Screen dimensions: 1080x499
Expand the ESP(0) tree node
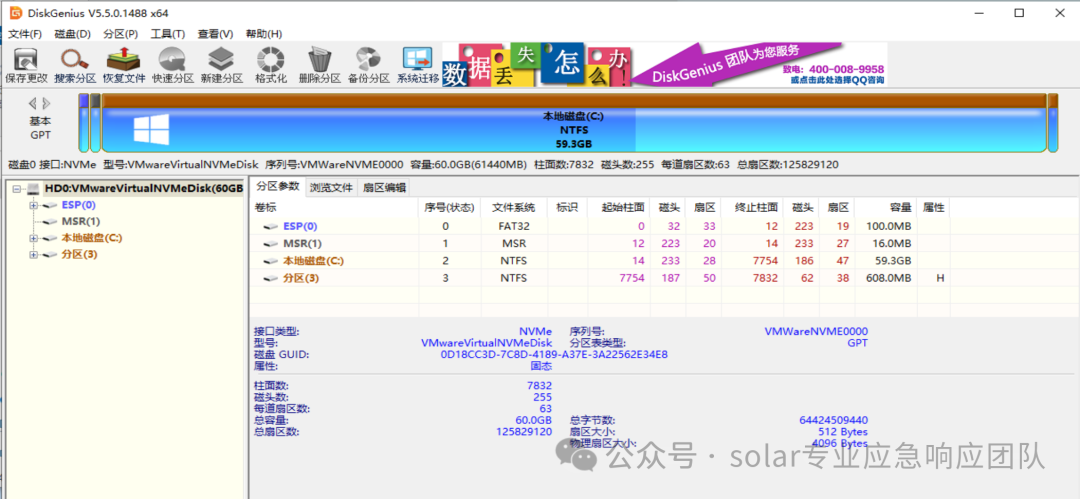click(33, 205)
